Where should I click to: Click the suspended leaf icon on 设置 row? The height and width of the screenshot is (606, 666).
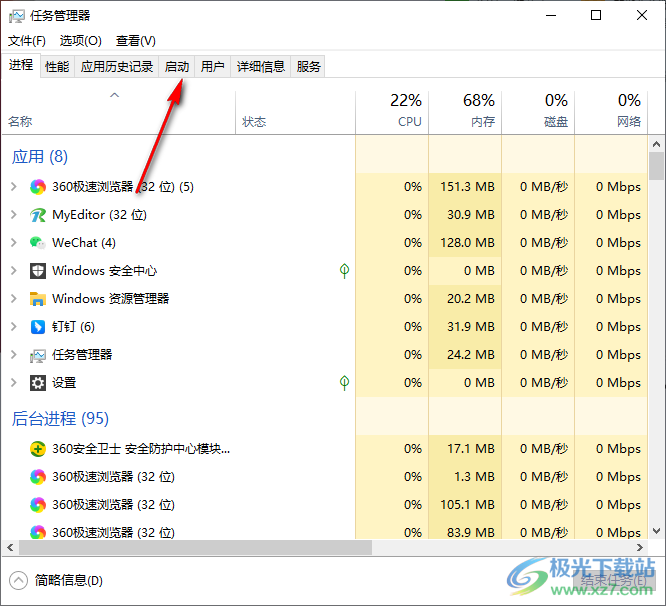[344, 383]
